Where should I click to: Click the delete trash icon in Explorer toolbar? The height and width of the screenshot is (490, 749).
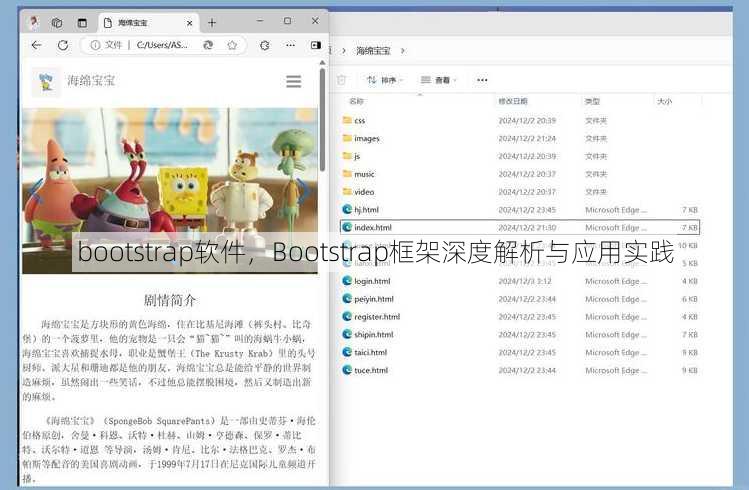click(341, 80)
